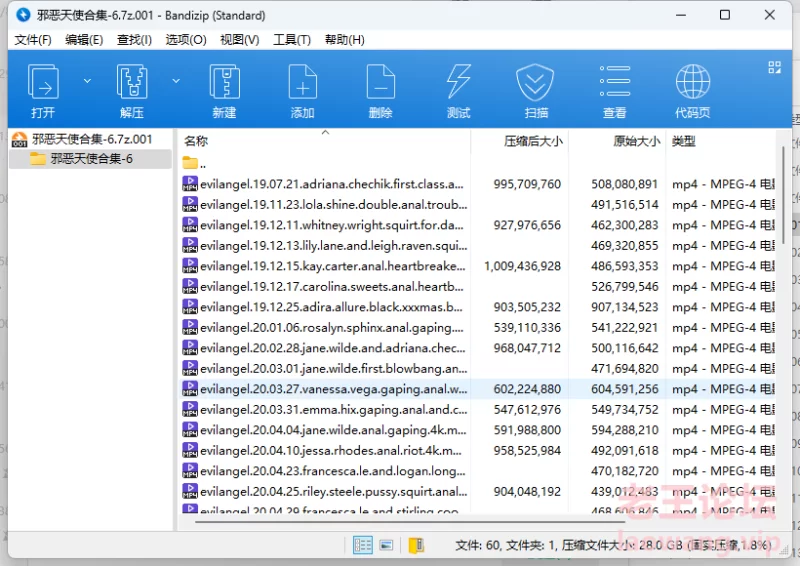Click the sort arrow above the name column
Viewport: 800px width, 566px height.
tap(325, 133)
